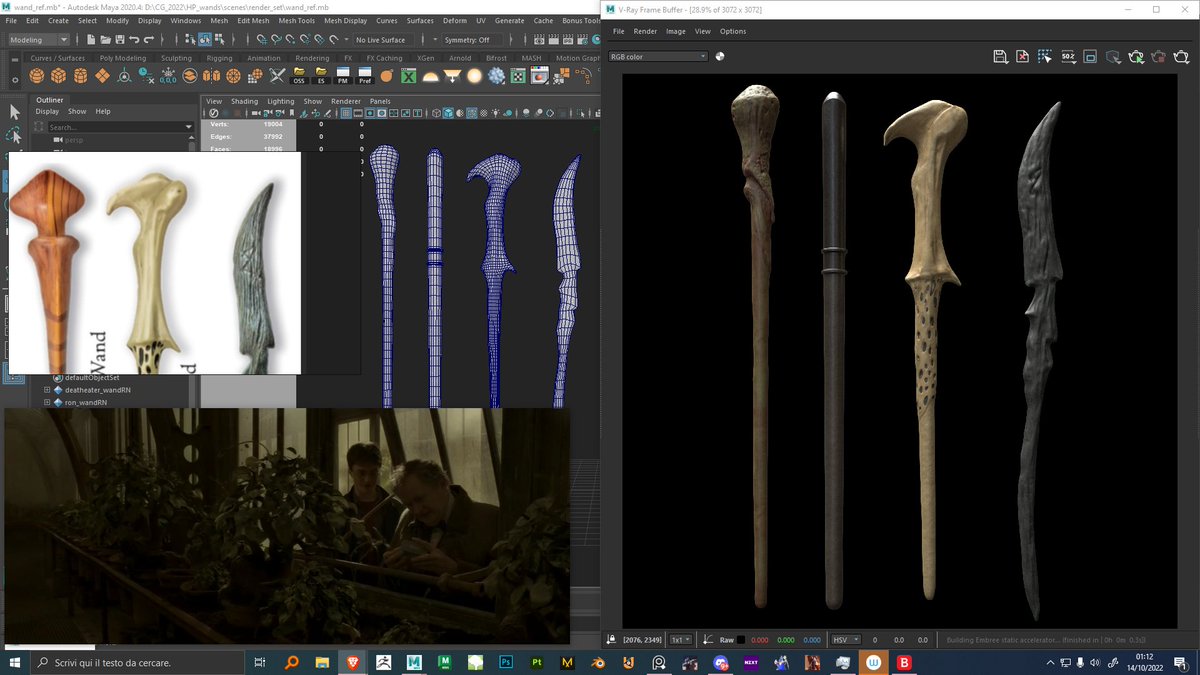Click the Redo arrow in Maya's status line
The image size is (1200, 675).
point(147,40)
